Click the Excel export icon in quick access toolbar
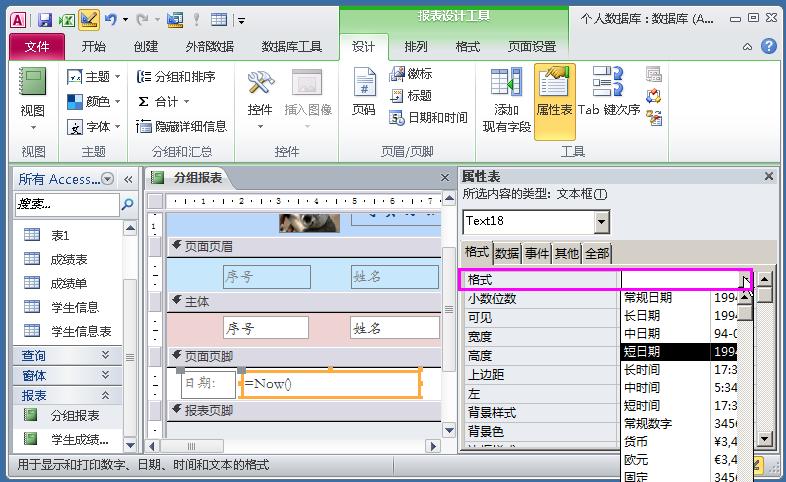The image size is (786, 482). [x=67, y=20]
